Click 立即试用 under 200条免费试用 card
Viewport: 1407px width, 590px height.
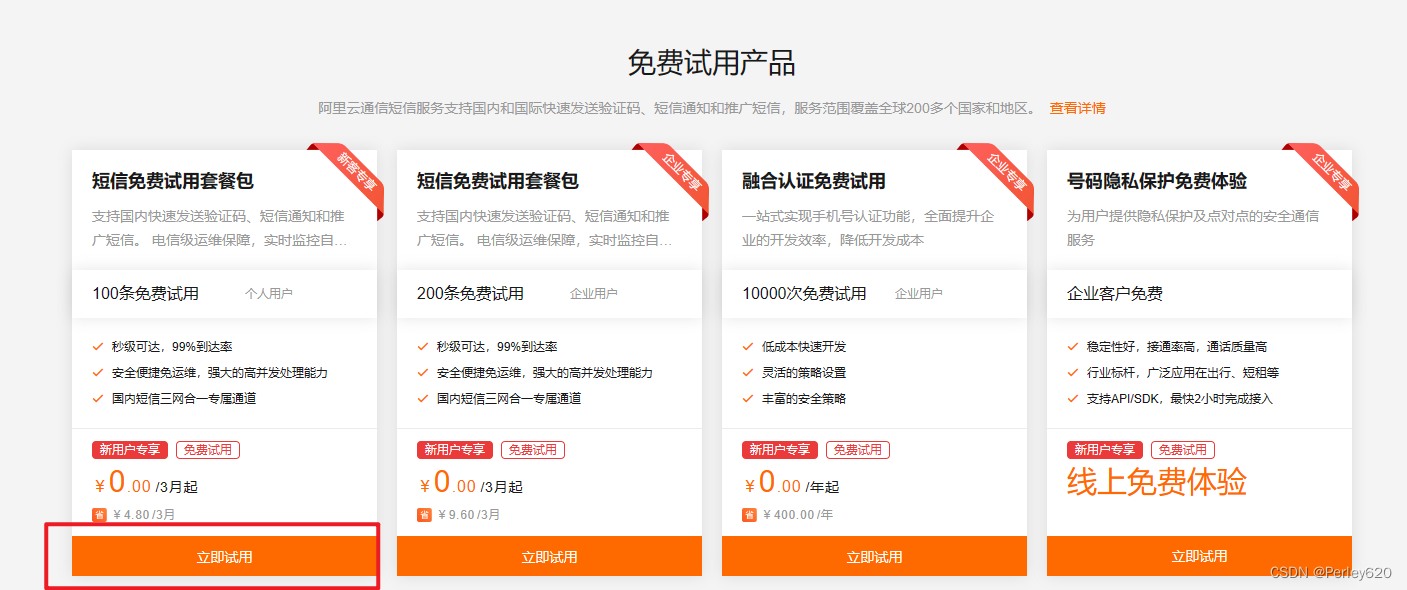[x=549, y=556]
